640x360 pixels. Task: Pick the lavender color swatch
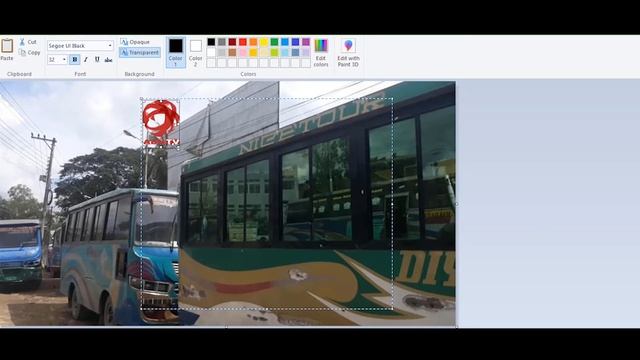point(306,52)
